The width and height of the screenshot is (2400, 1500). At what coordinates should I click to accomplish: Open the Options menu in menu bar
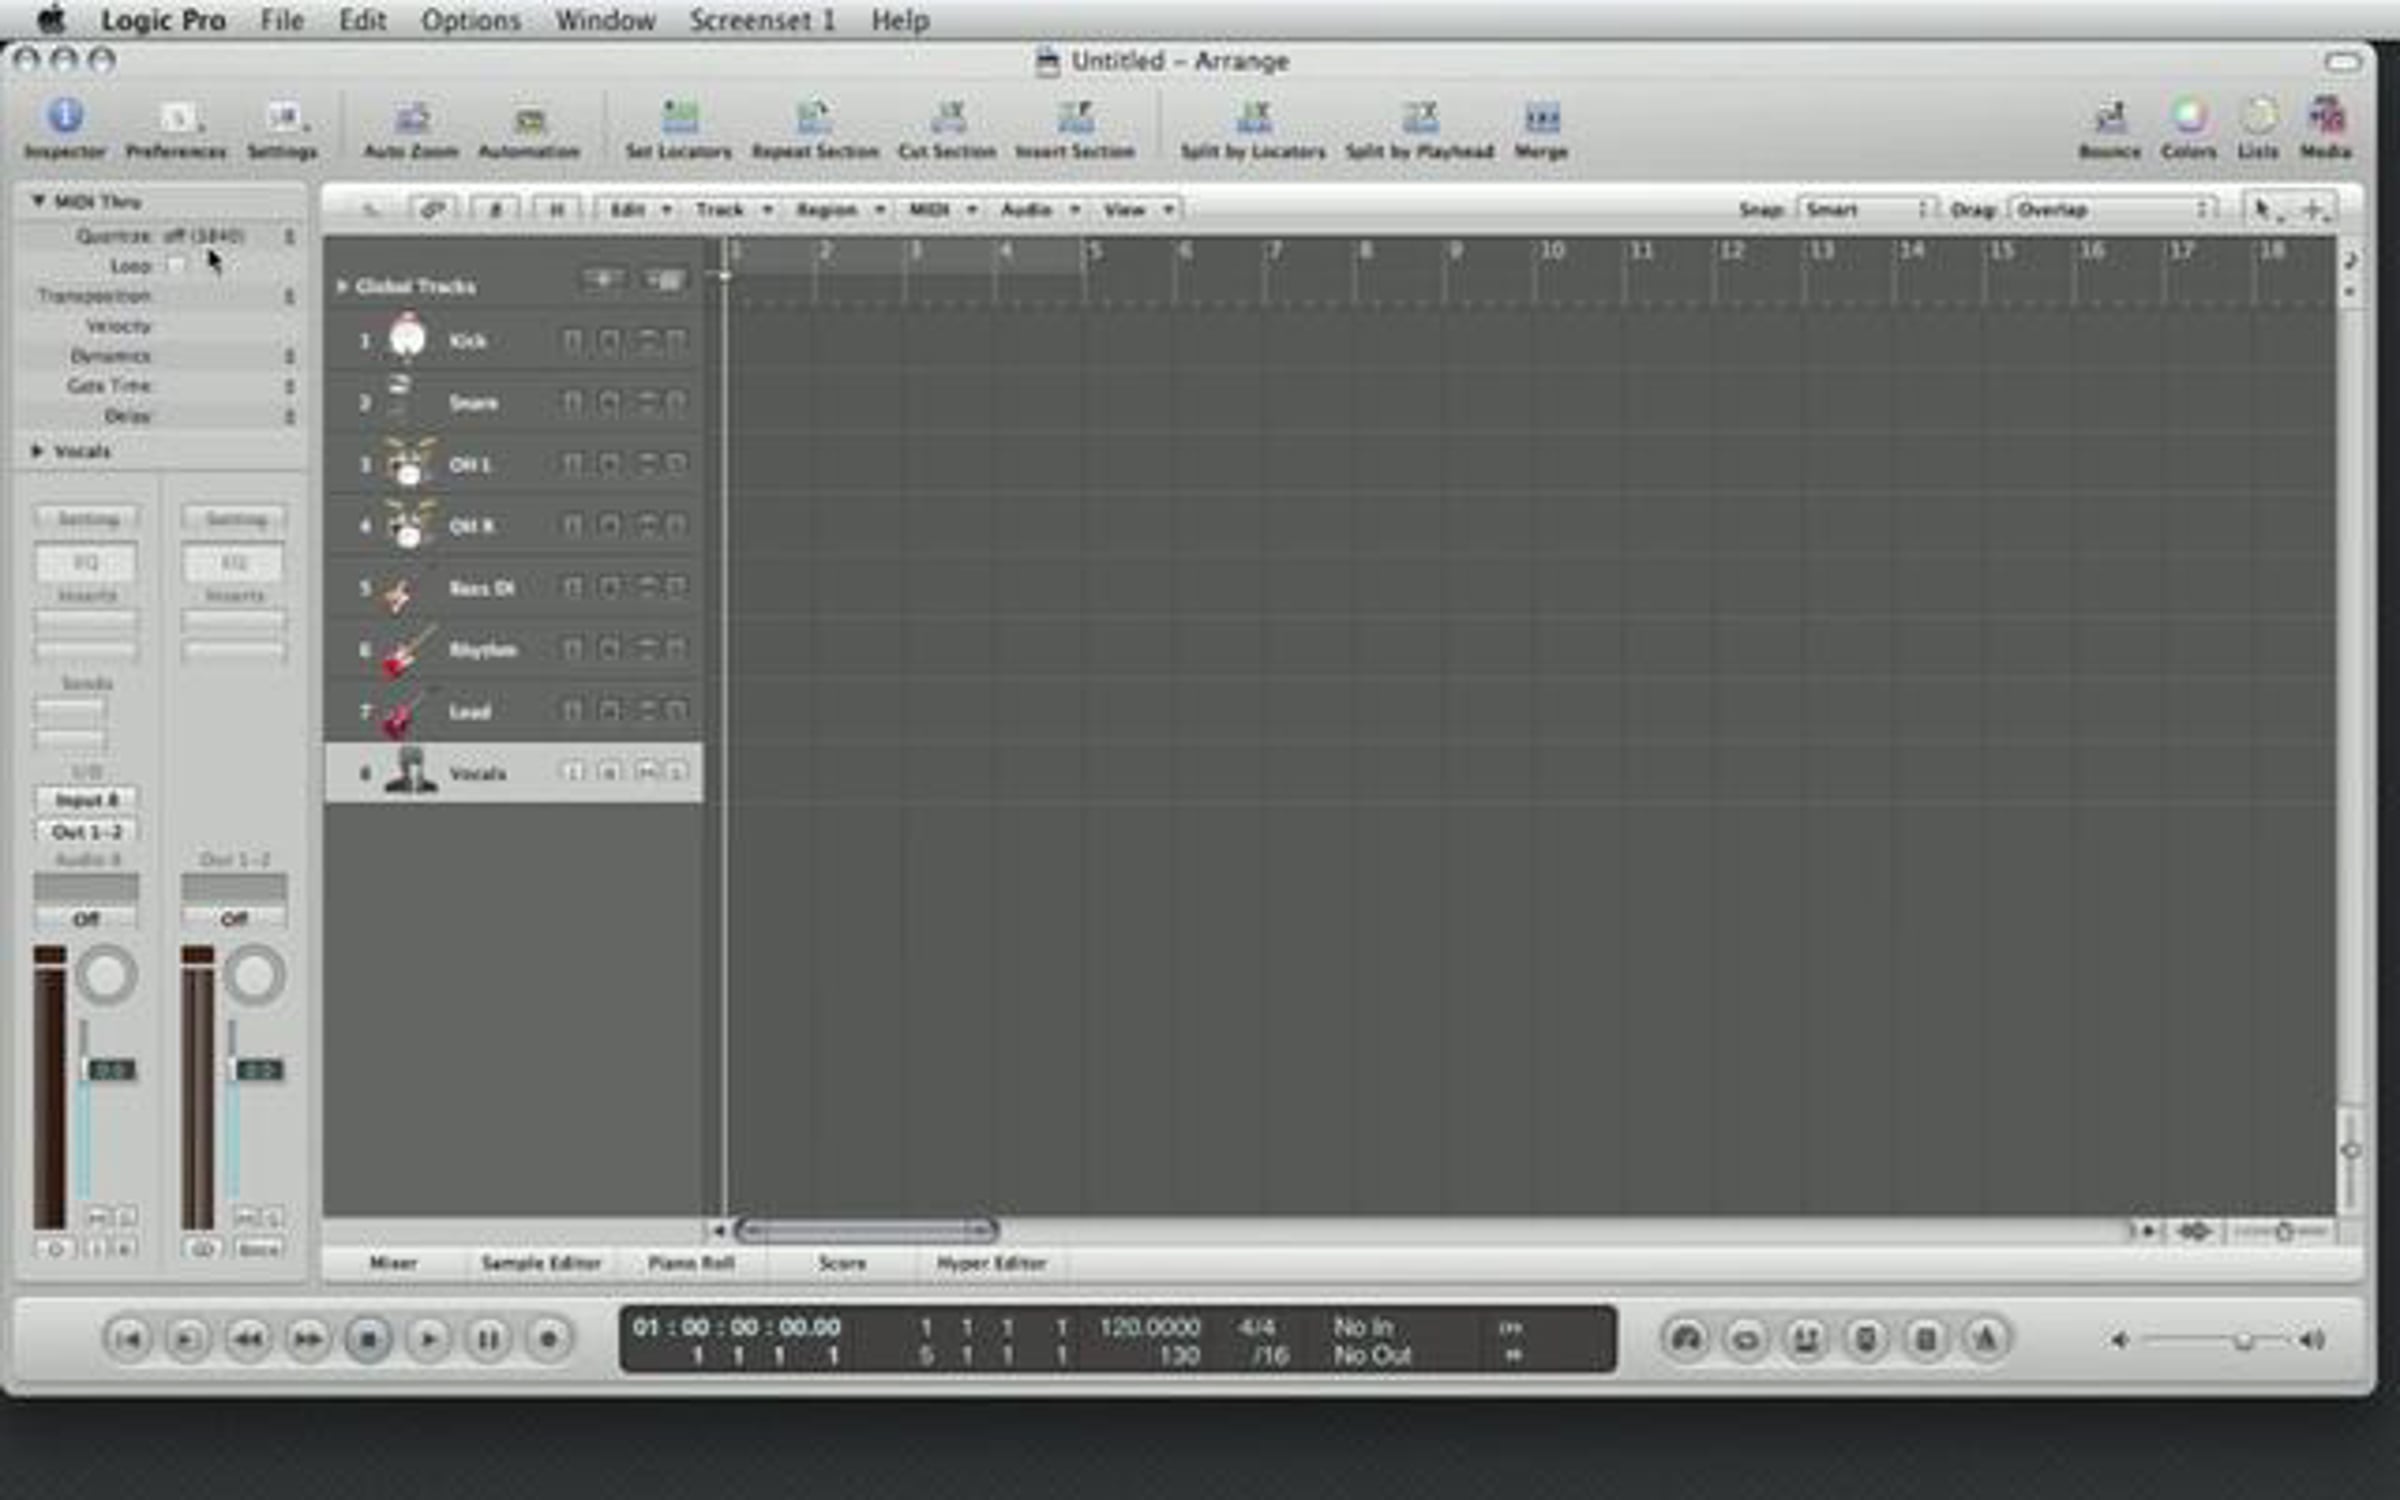(x=470, y=20)
